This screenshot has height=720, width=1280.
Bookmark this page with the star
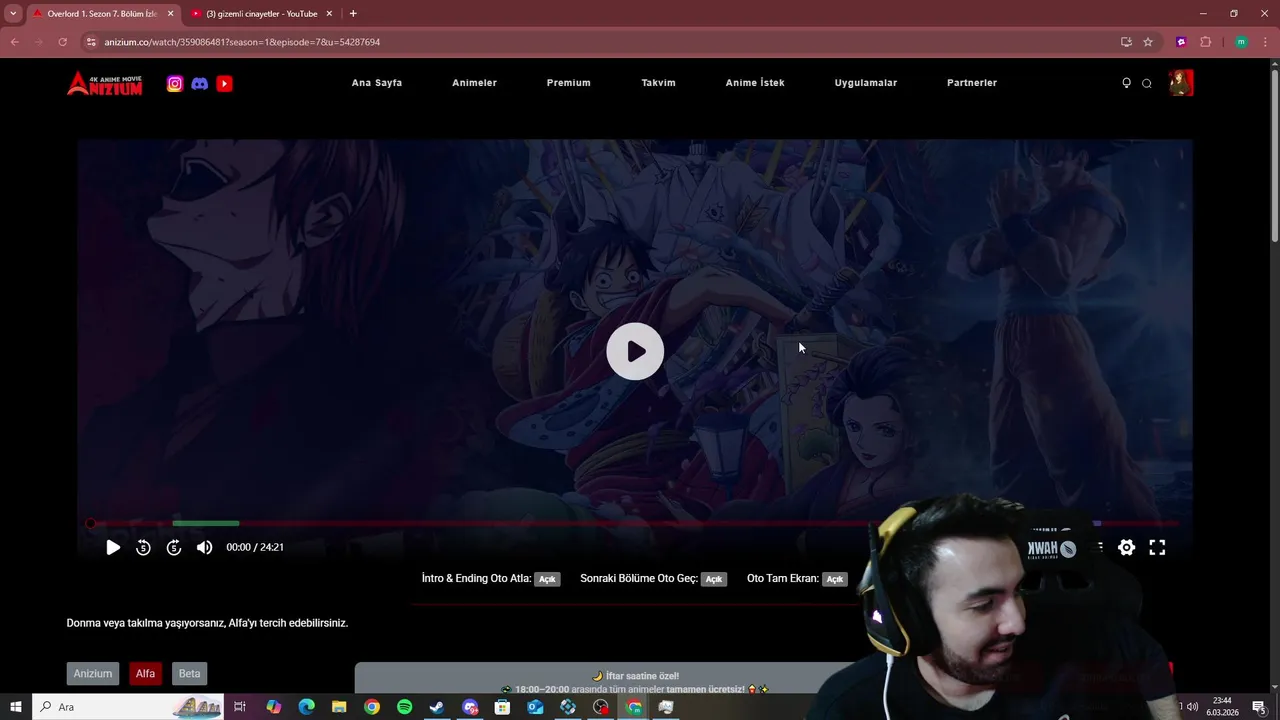[1148, 42]
